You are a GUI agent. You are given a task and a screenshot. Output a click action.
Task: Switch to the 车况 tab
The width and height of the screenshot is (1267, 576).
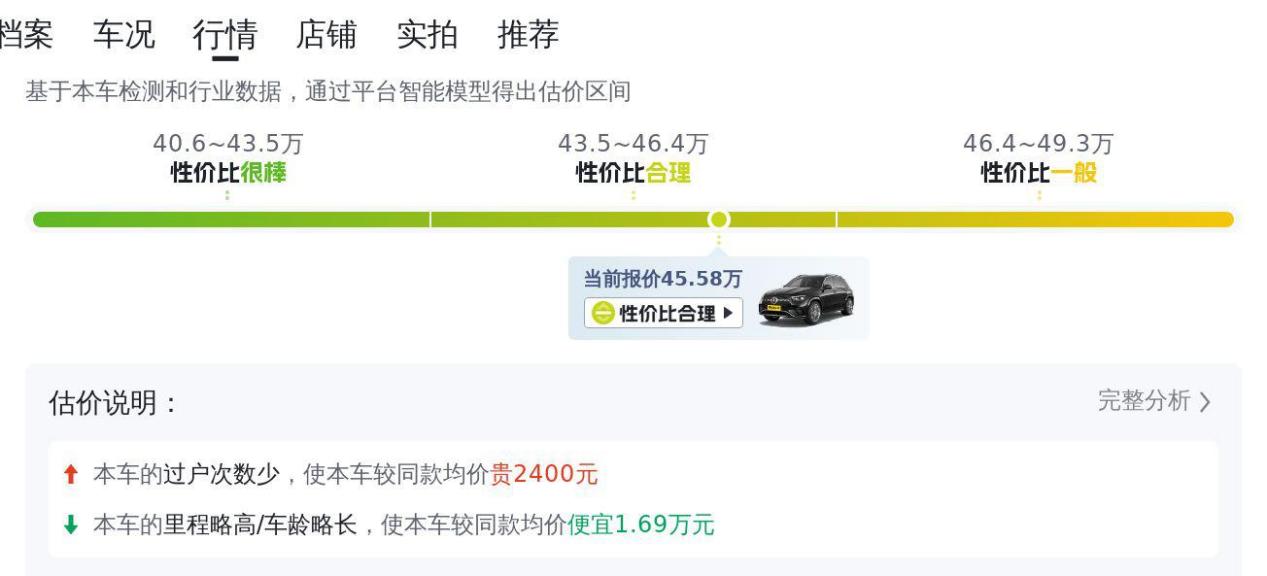point(124,36)
